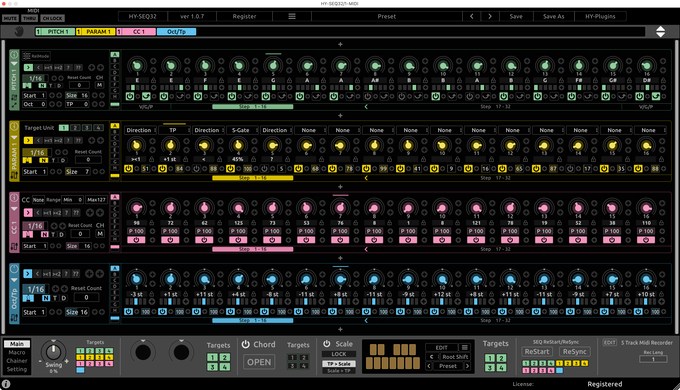The width and height of the screenshot is (680, 390).
Task: Toggle the MUTE button
Action: pos(10,18)
